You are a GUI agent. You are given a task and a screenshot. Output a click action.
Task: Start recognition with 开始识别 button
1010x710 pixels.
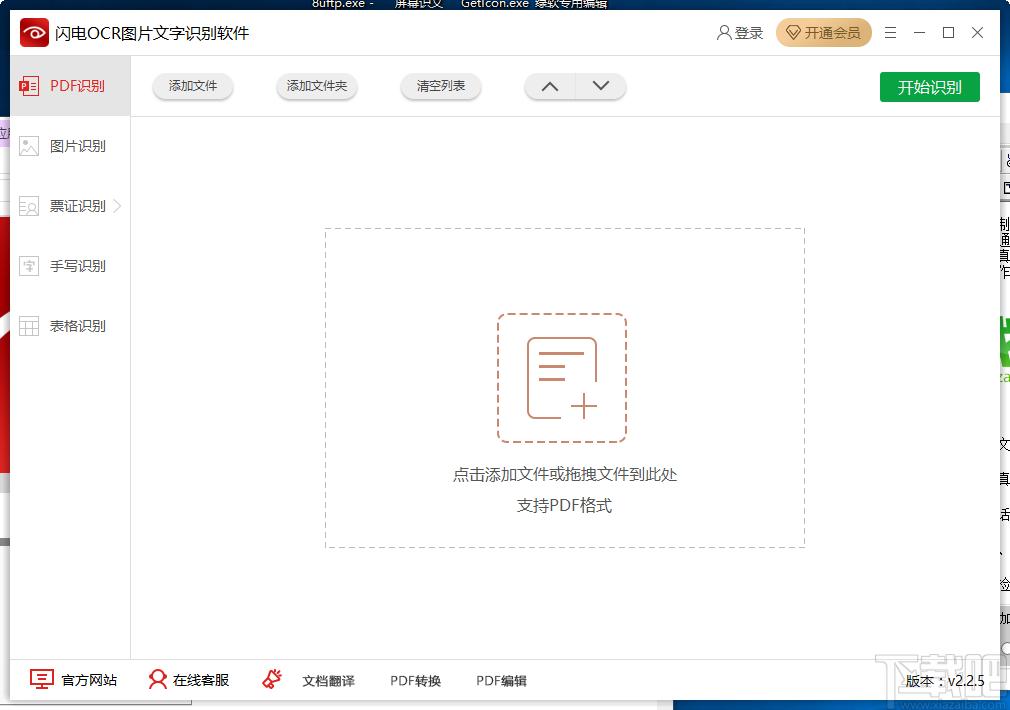(x=929, y=87)
